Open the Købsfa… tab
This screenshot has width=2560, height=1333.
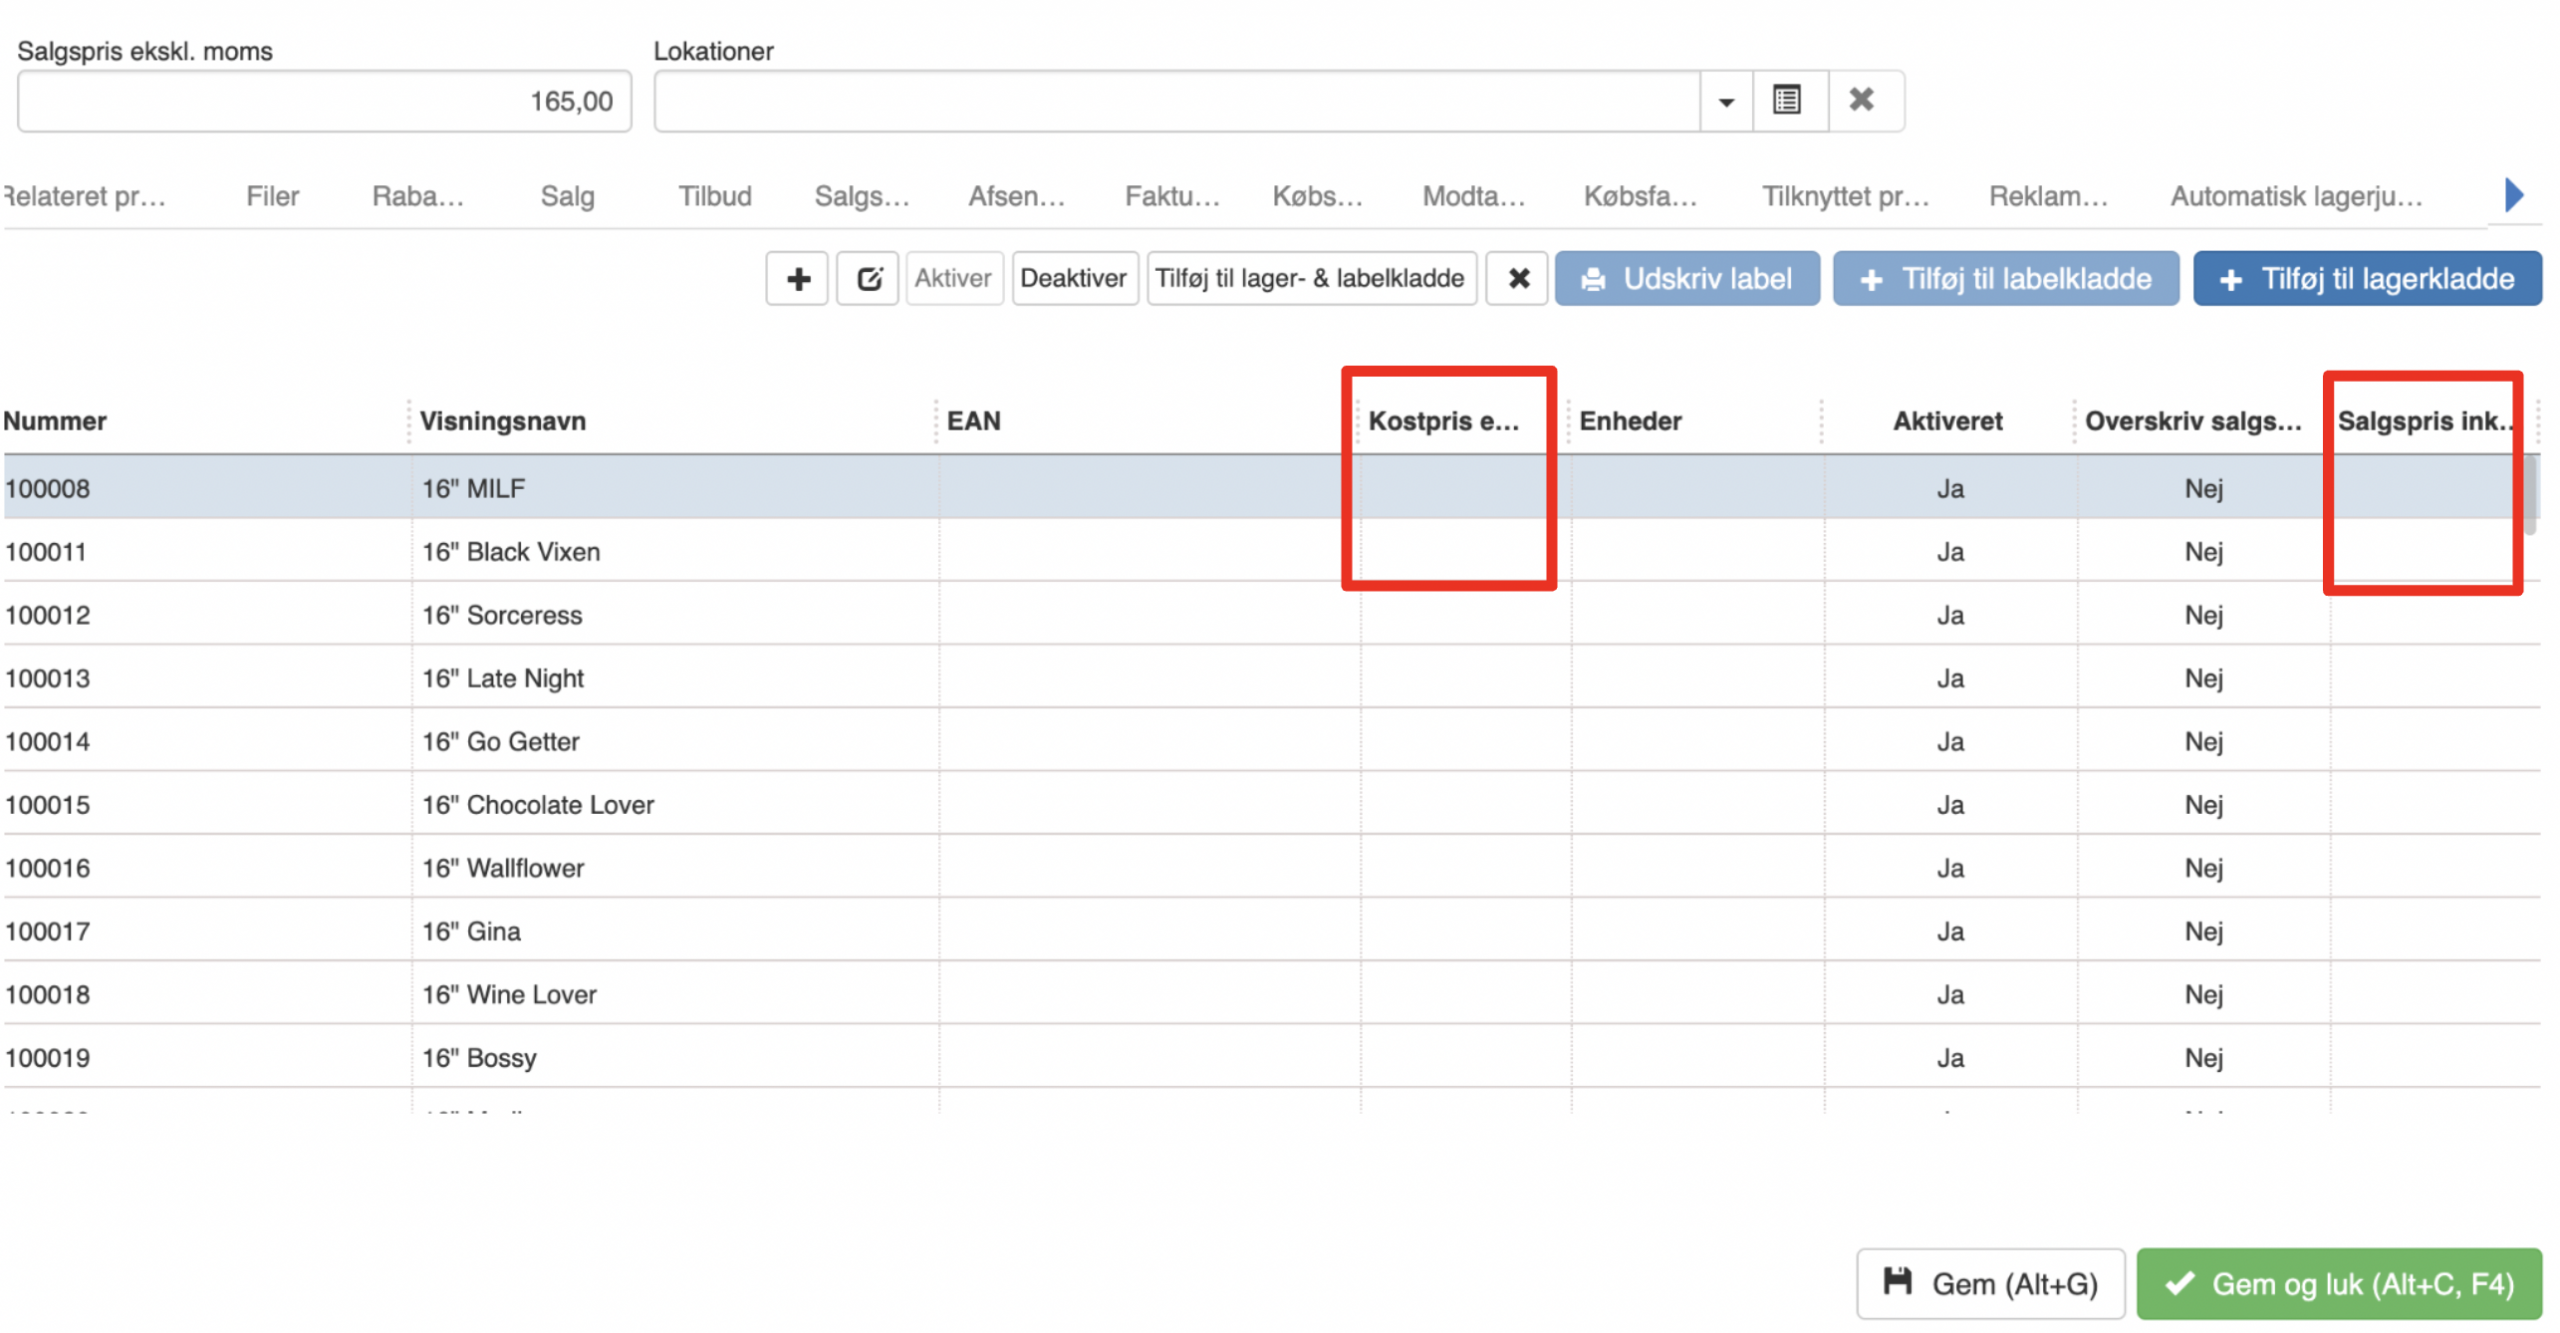pyautogui.click(x=1640, y=196)
